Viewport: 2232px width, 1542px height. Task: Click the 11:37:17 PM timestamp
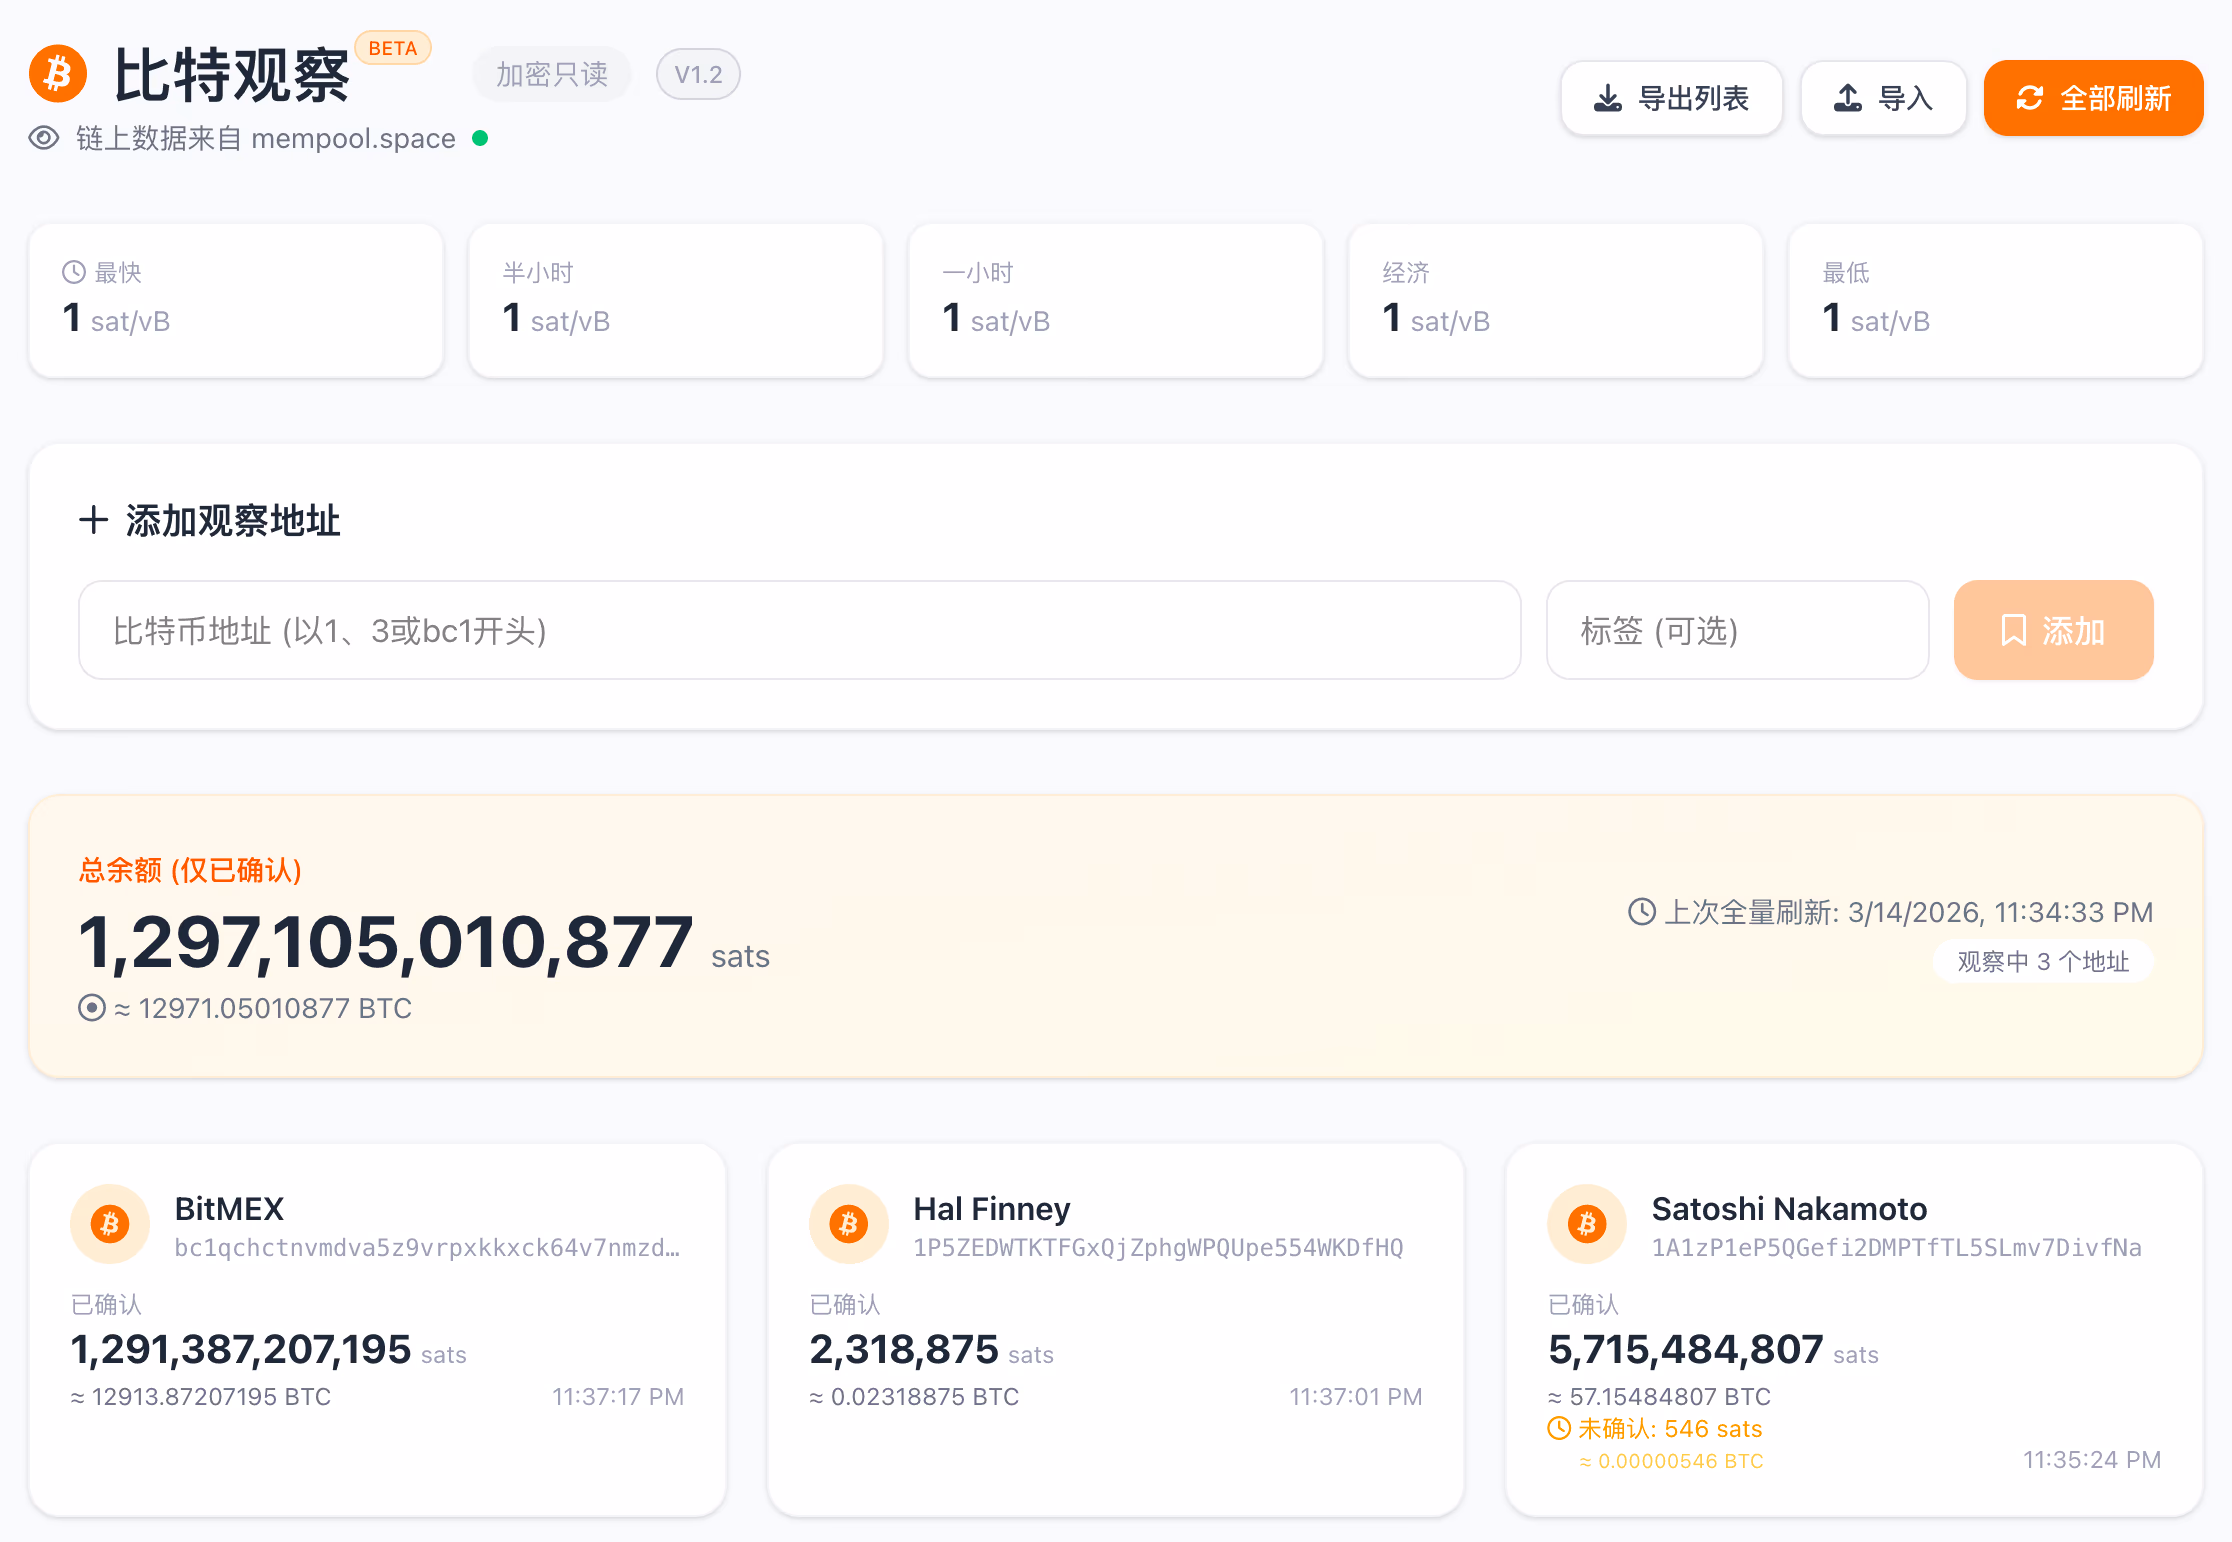click(x=618, y=1397)
